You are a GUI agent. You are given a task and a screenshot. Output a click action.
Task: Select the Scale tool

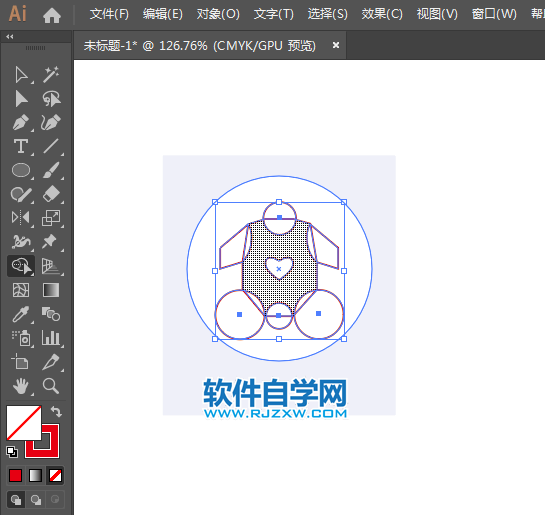click(x=51, y=218)
